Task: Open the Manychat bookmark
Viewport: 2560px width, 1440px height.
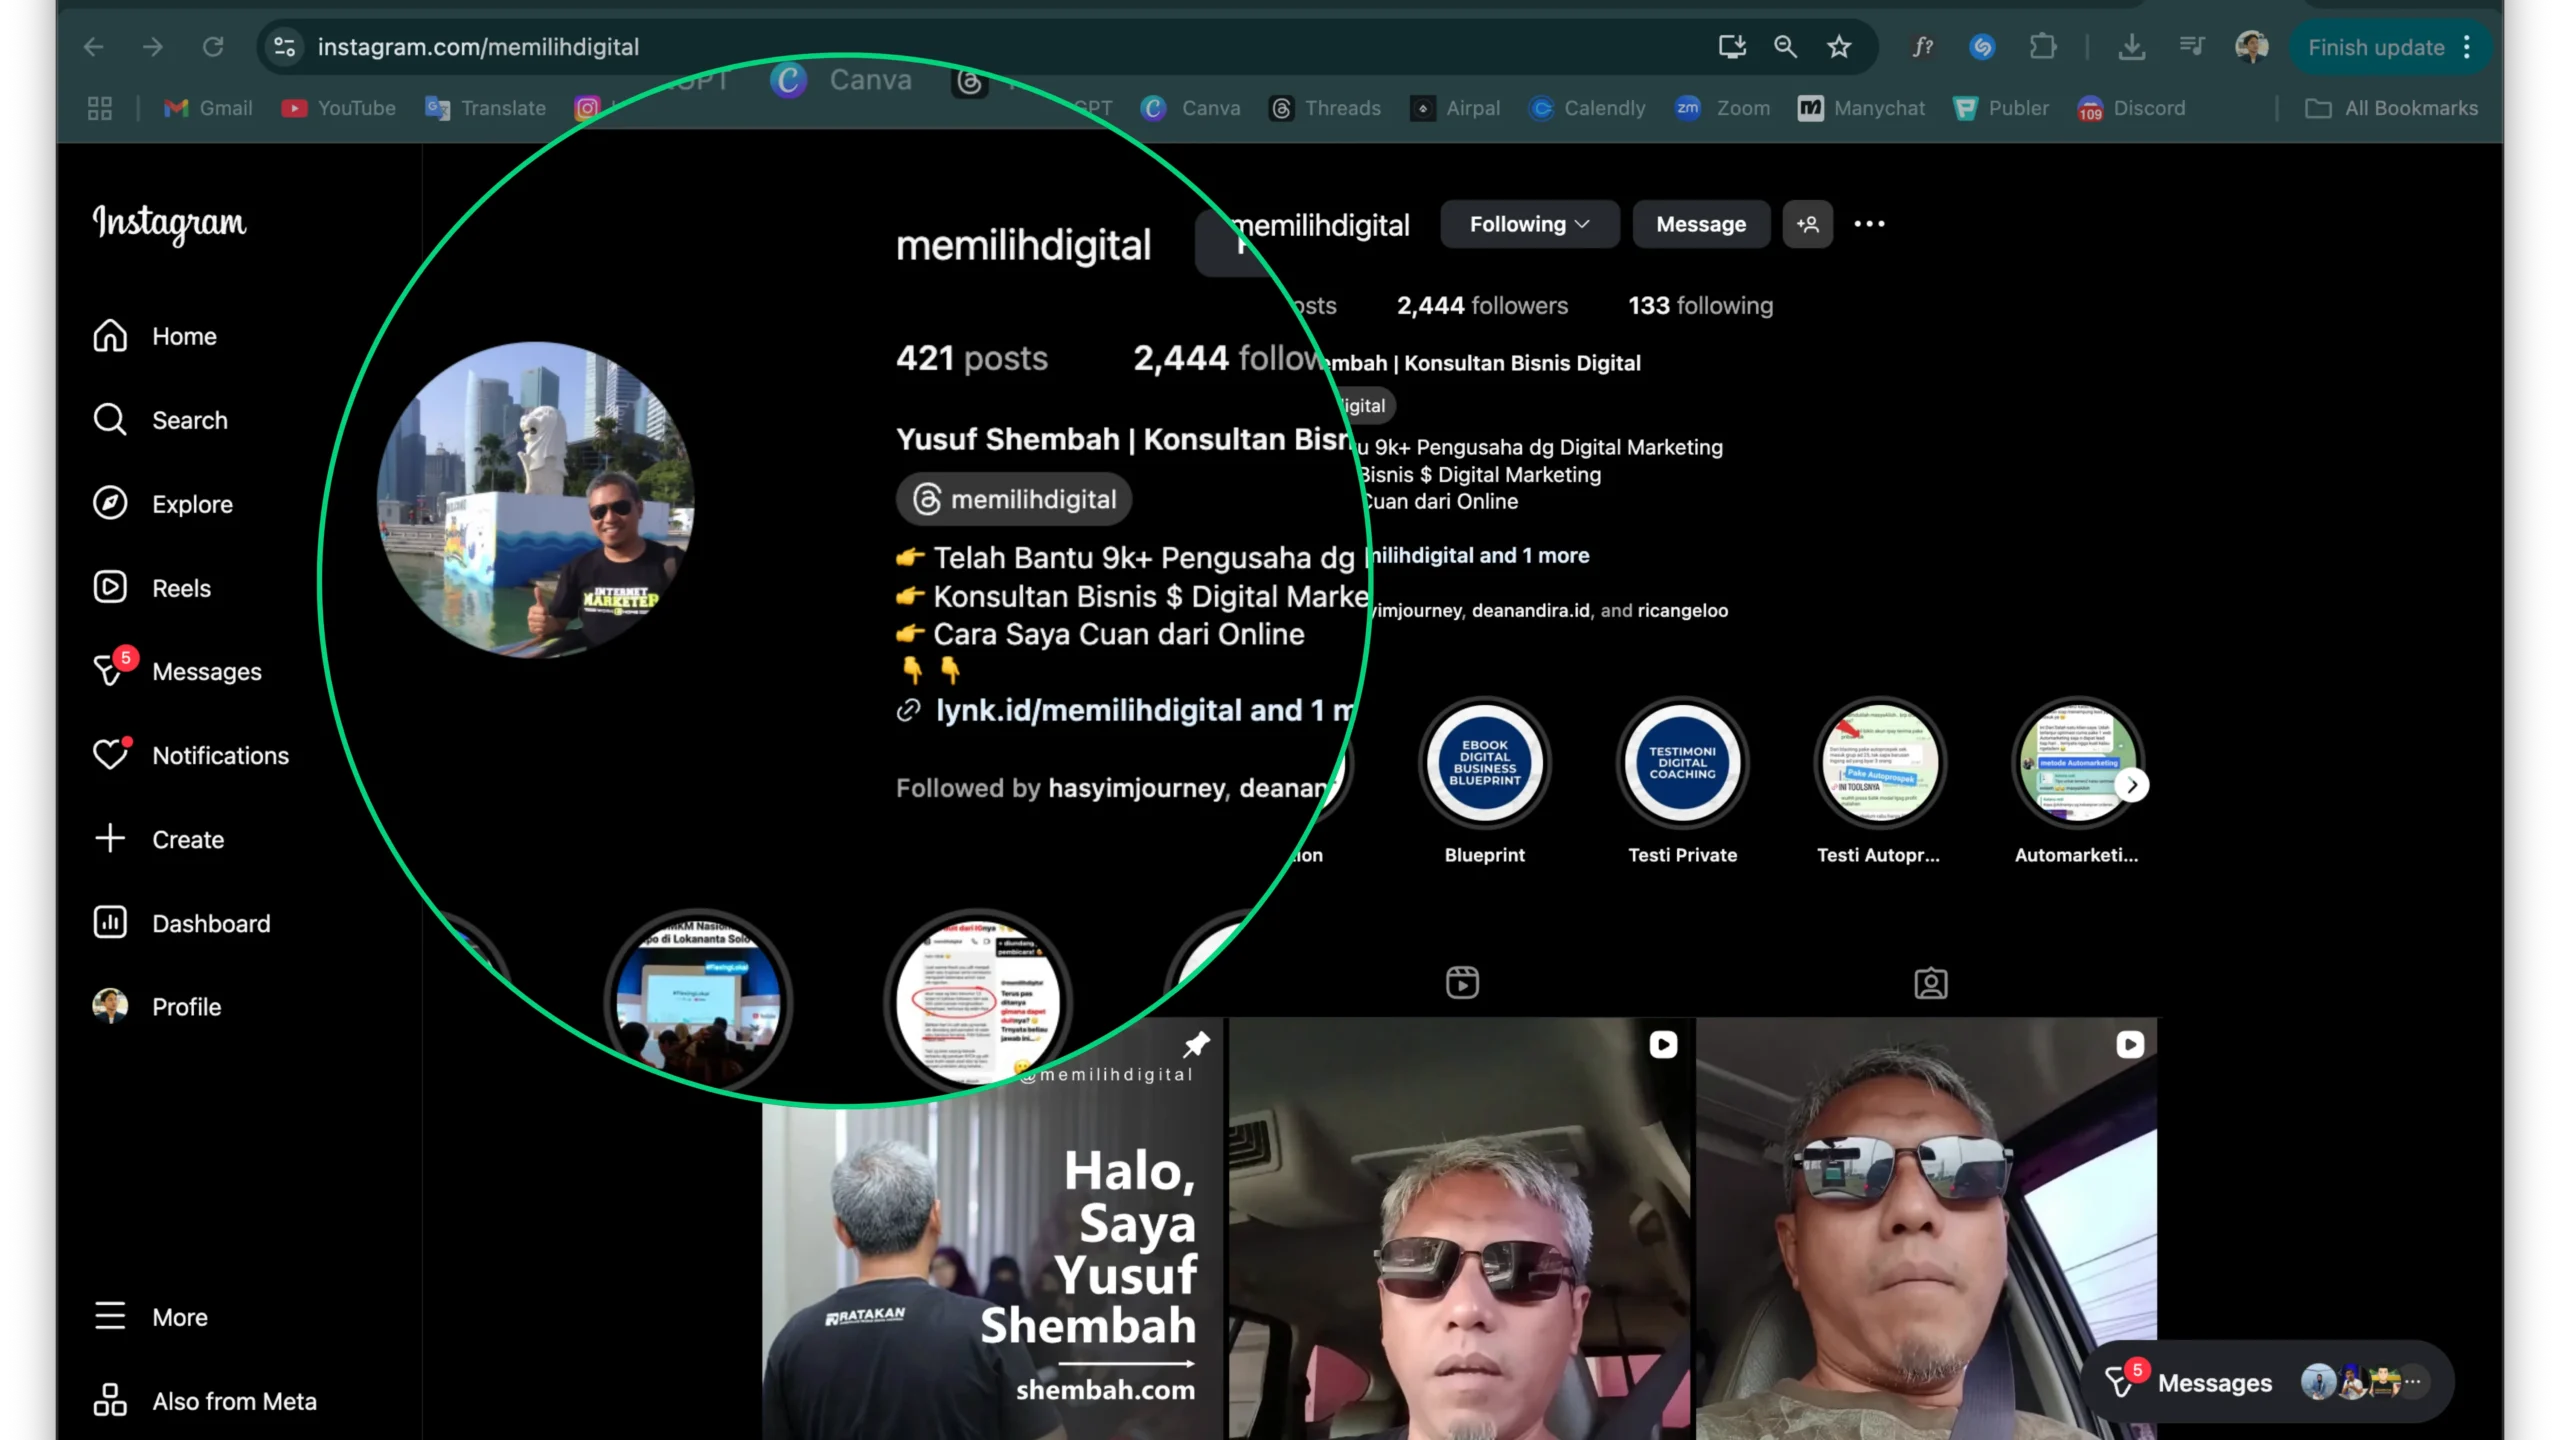Action: click(1861, 108)
